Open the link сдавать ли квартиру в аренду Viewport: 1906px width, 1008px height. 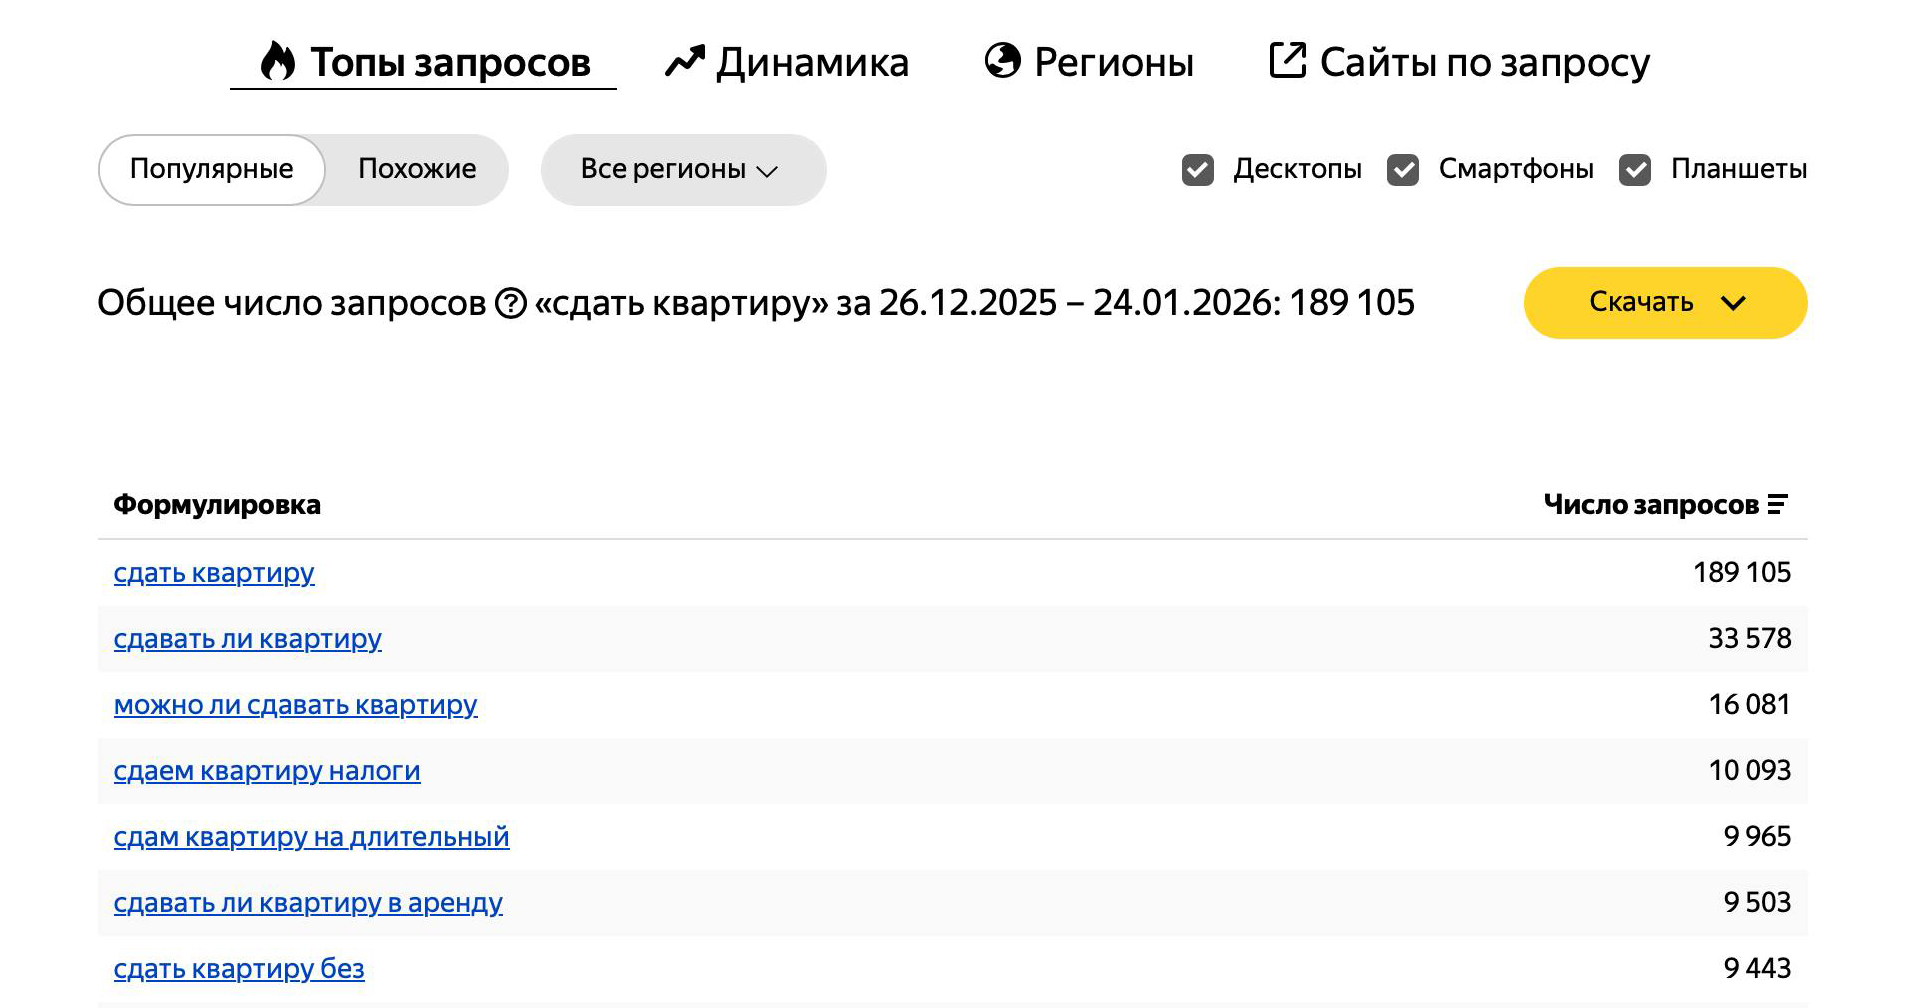coord(308,903)
